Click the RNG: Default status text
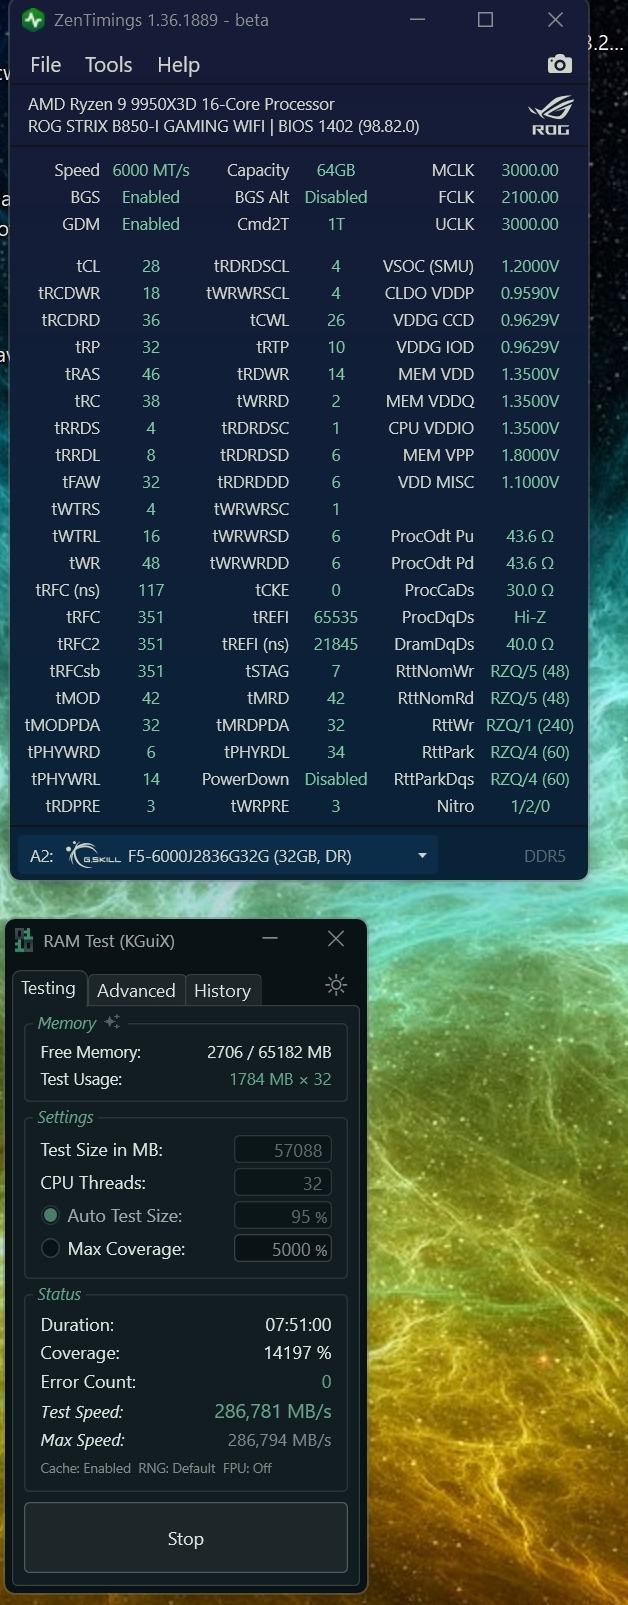This screenshot has height=1605, width=628. [176, 1468]
